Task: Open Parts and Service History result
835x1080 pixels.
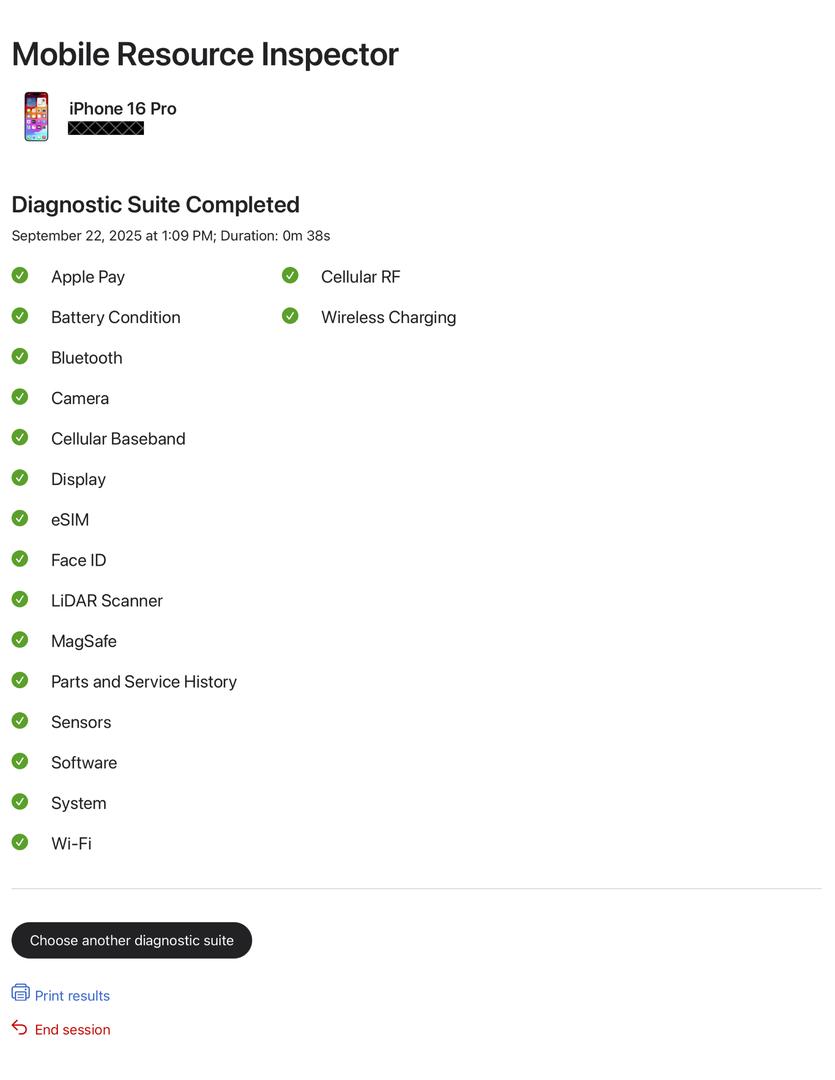Action: click(144, 682)
